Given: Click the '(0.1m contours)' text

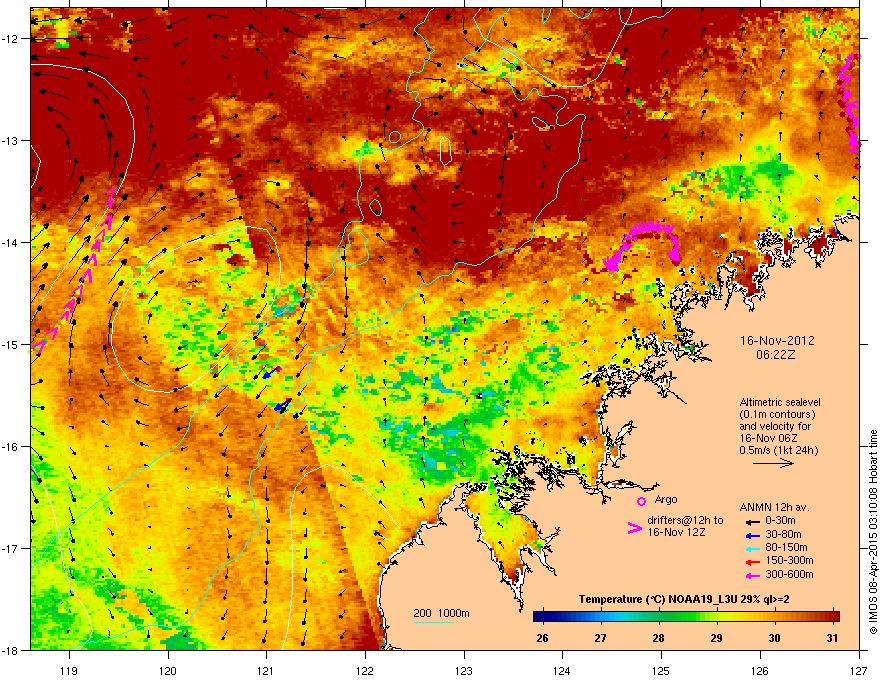Looking at the screenshot, I should tap(777, 415).
